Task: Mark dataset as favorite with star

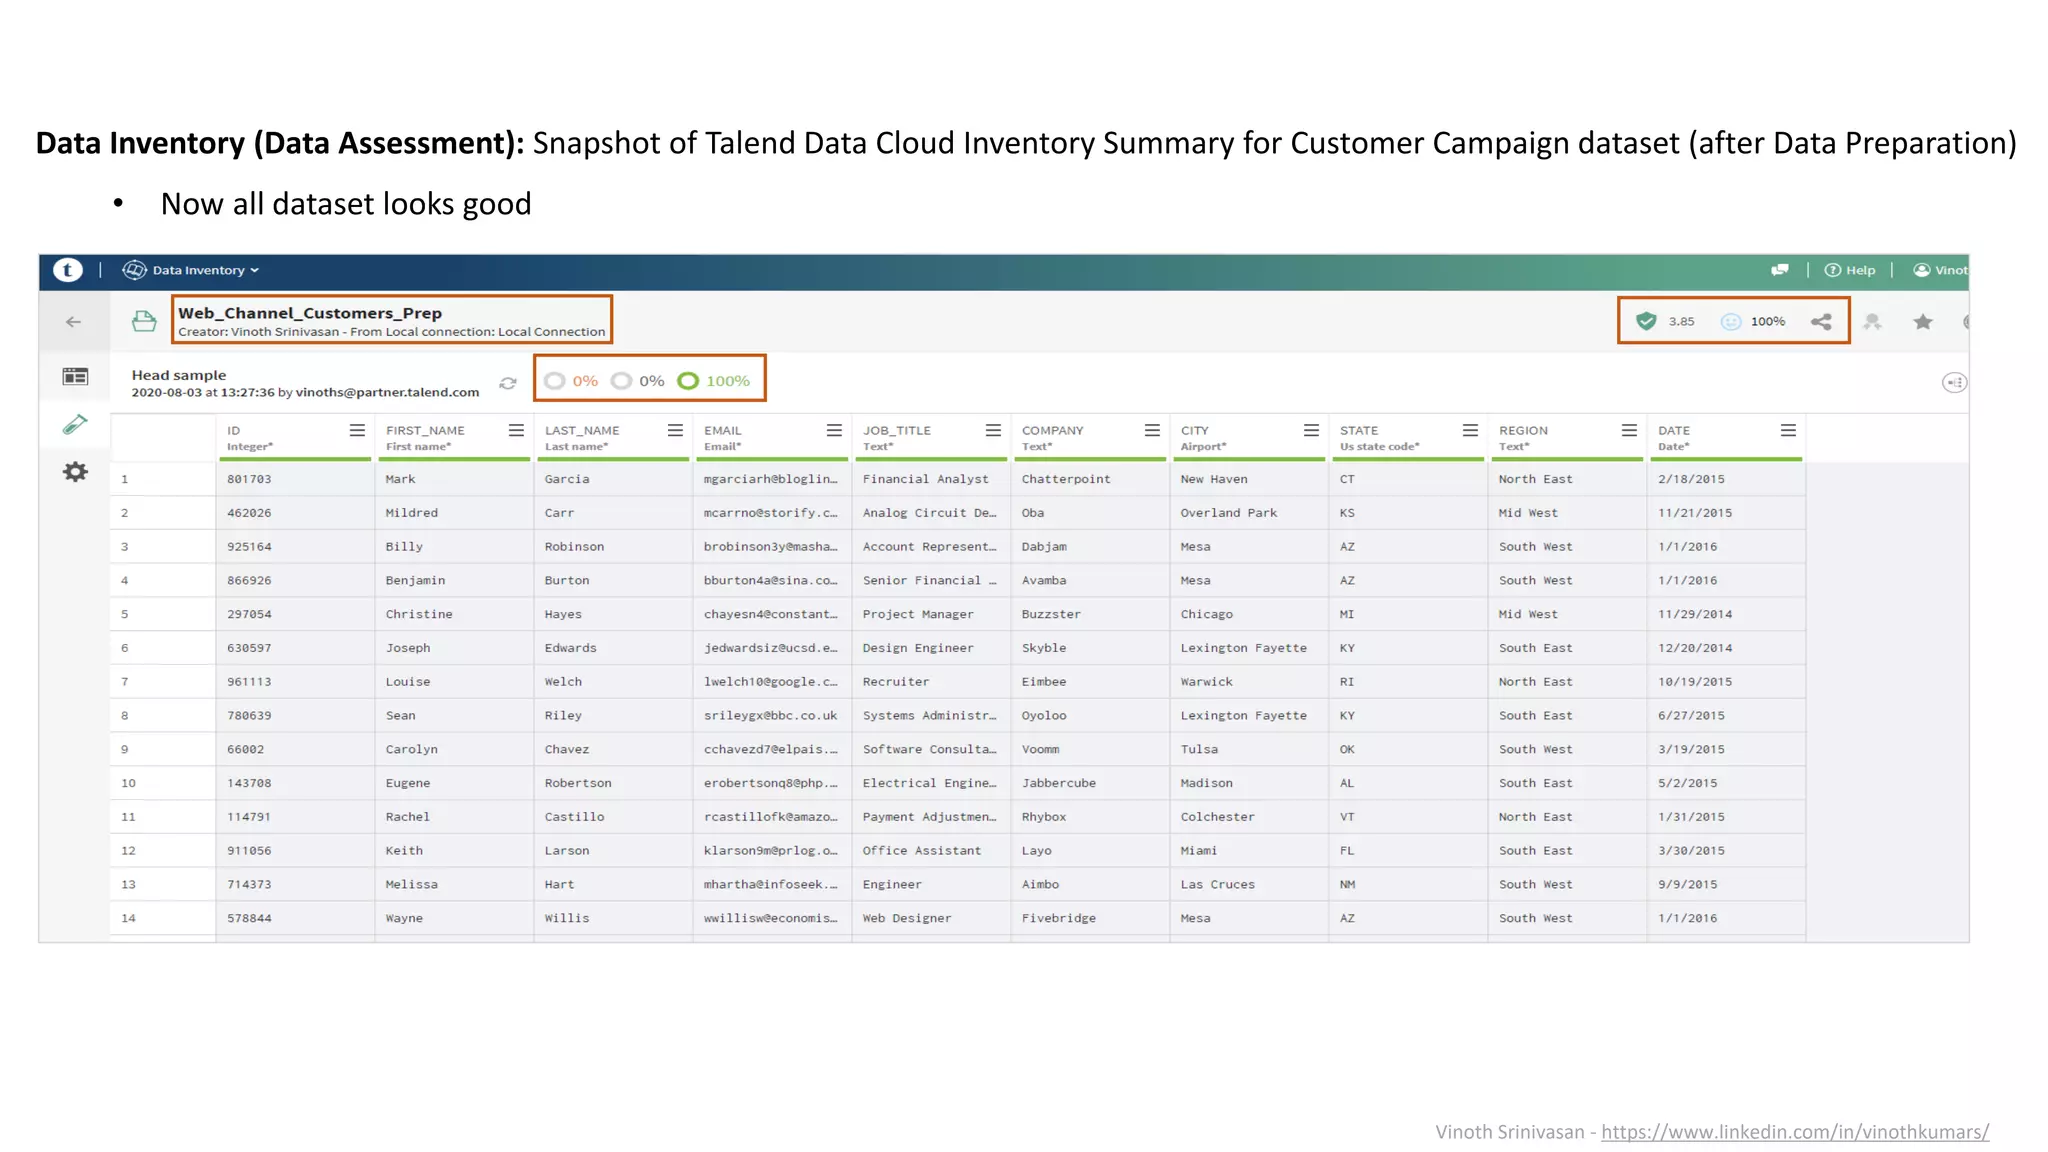Action: click(1922, 322)
